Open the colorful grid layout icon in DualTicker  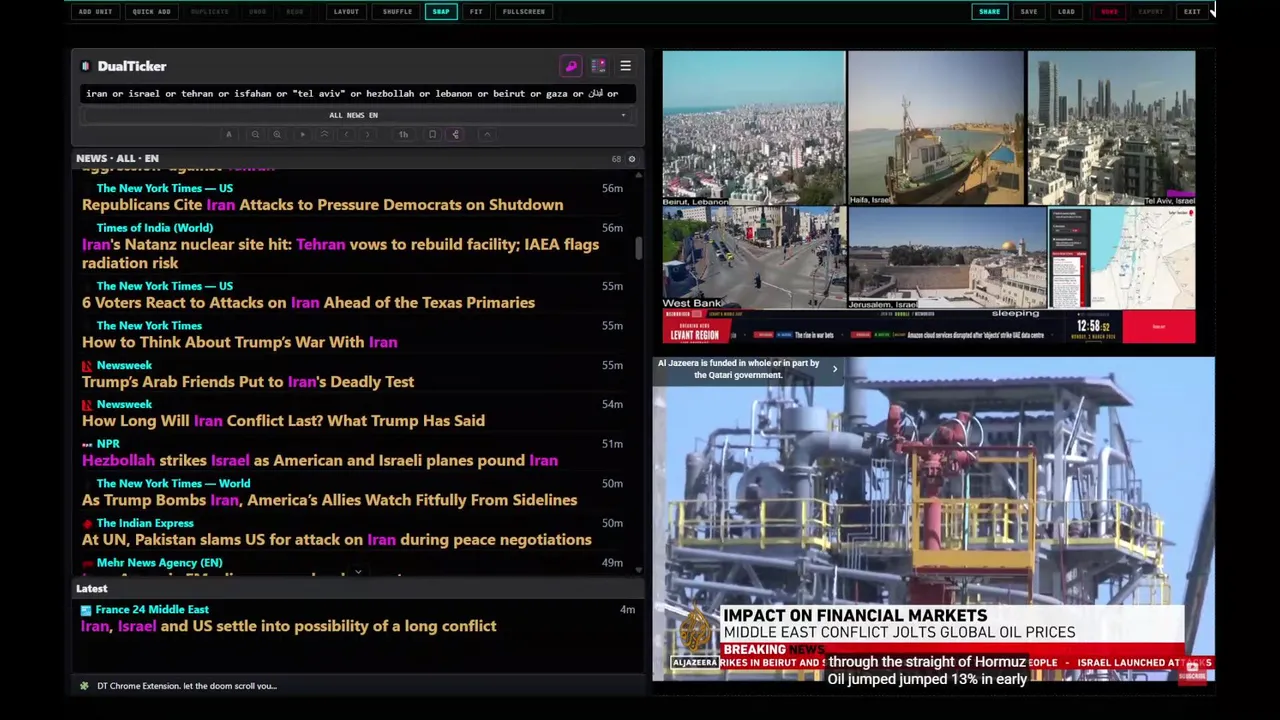(x=598, y=66)
